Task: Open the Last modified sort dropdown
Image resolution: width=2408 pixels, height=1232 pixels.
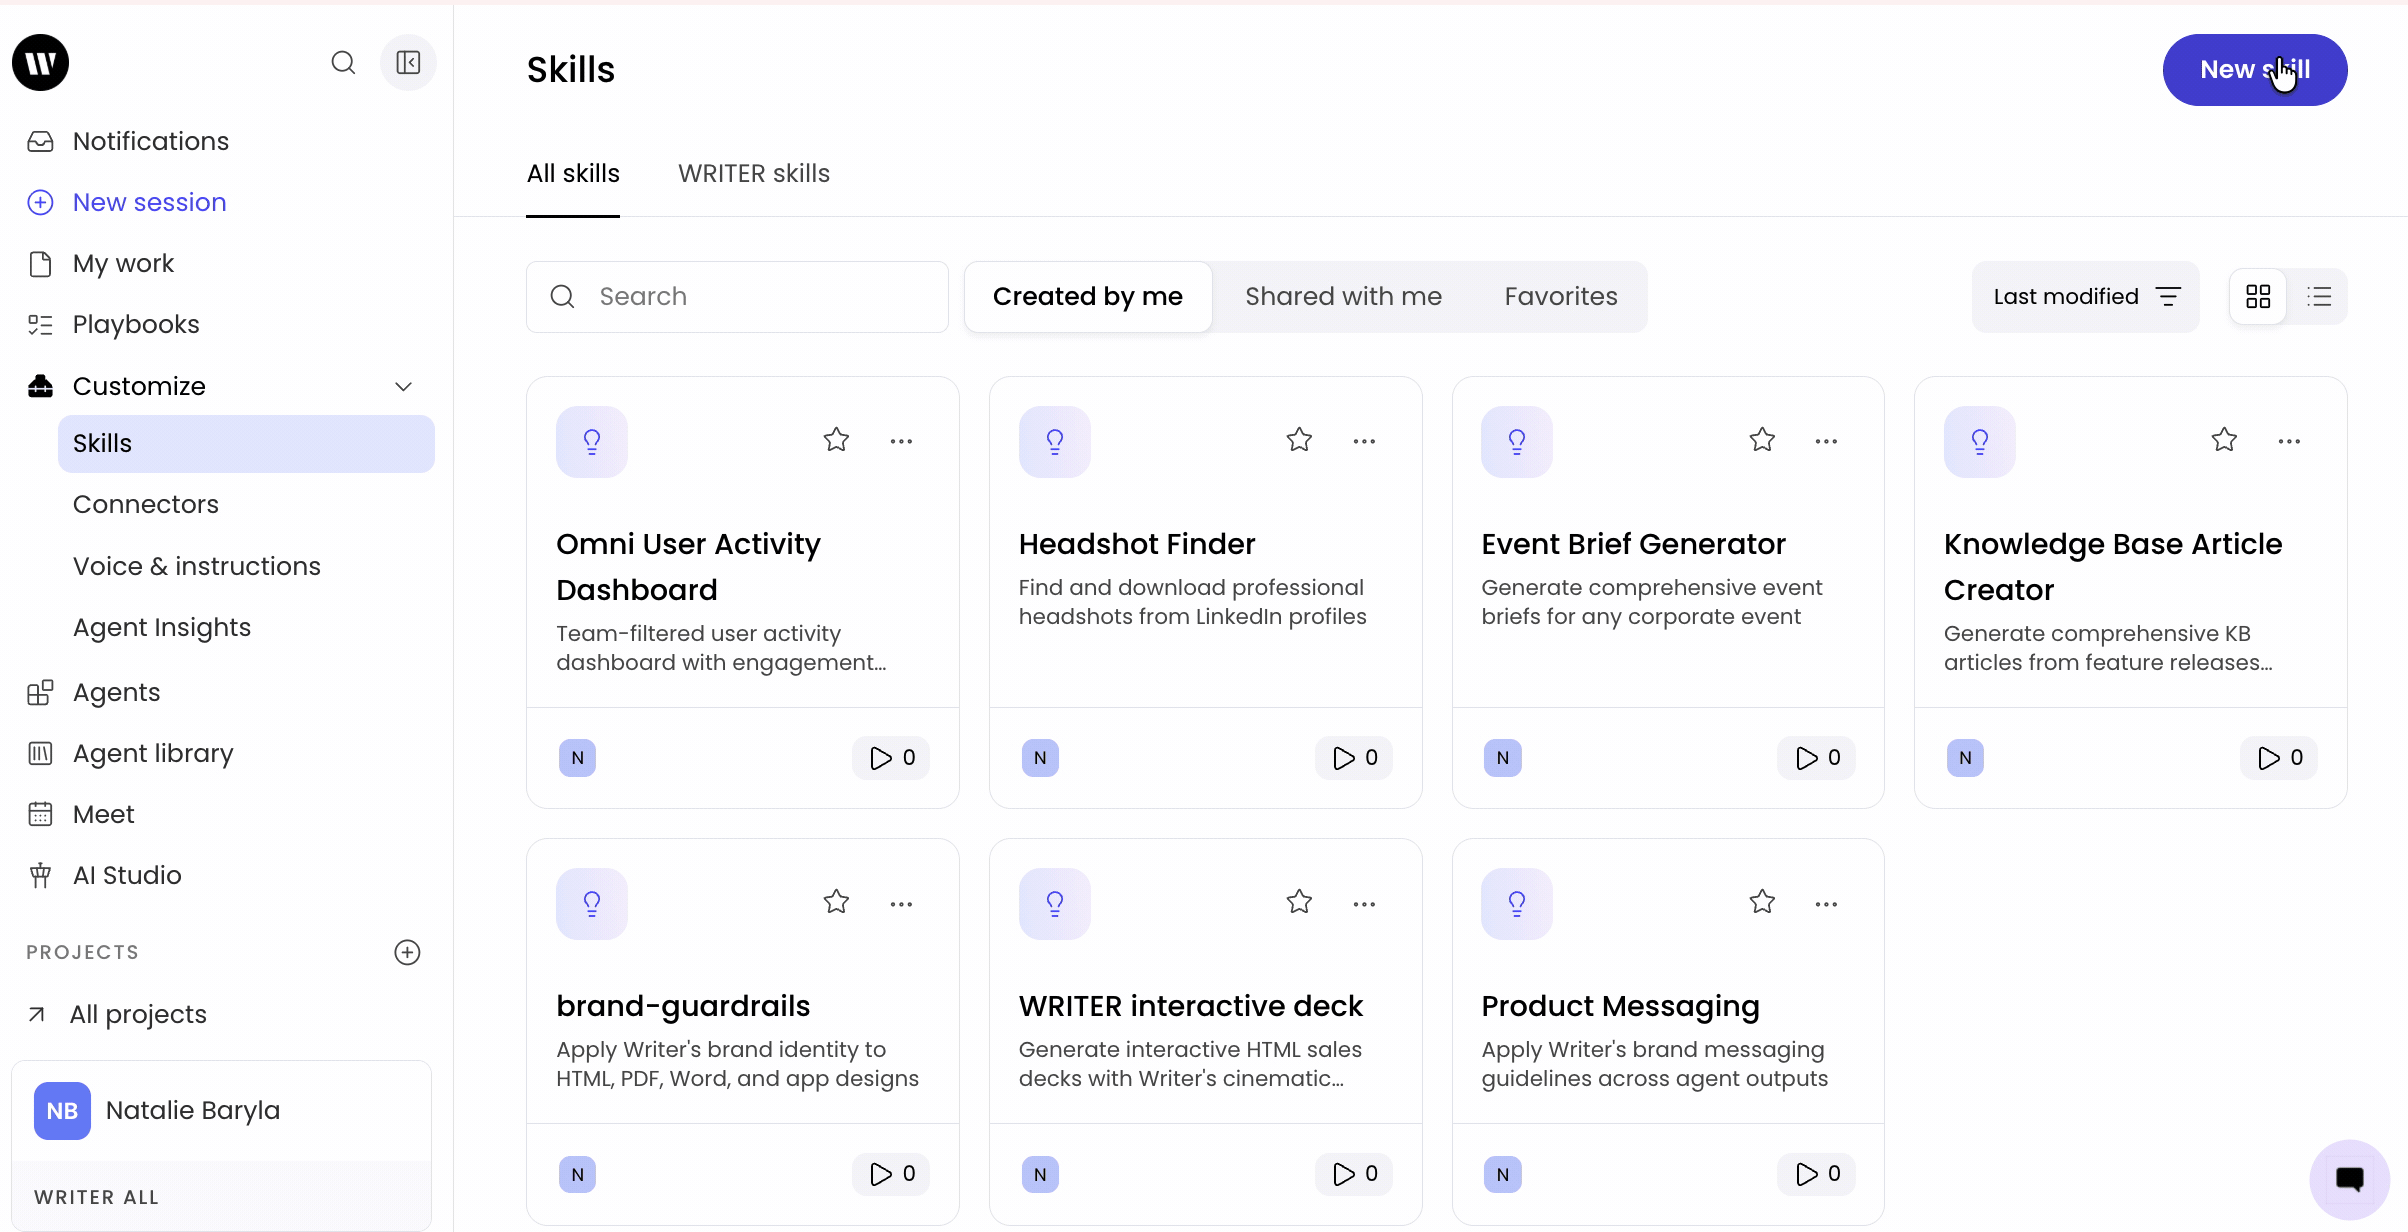Action: 2086,297
